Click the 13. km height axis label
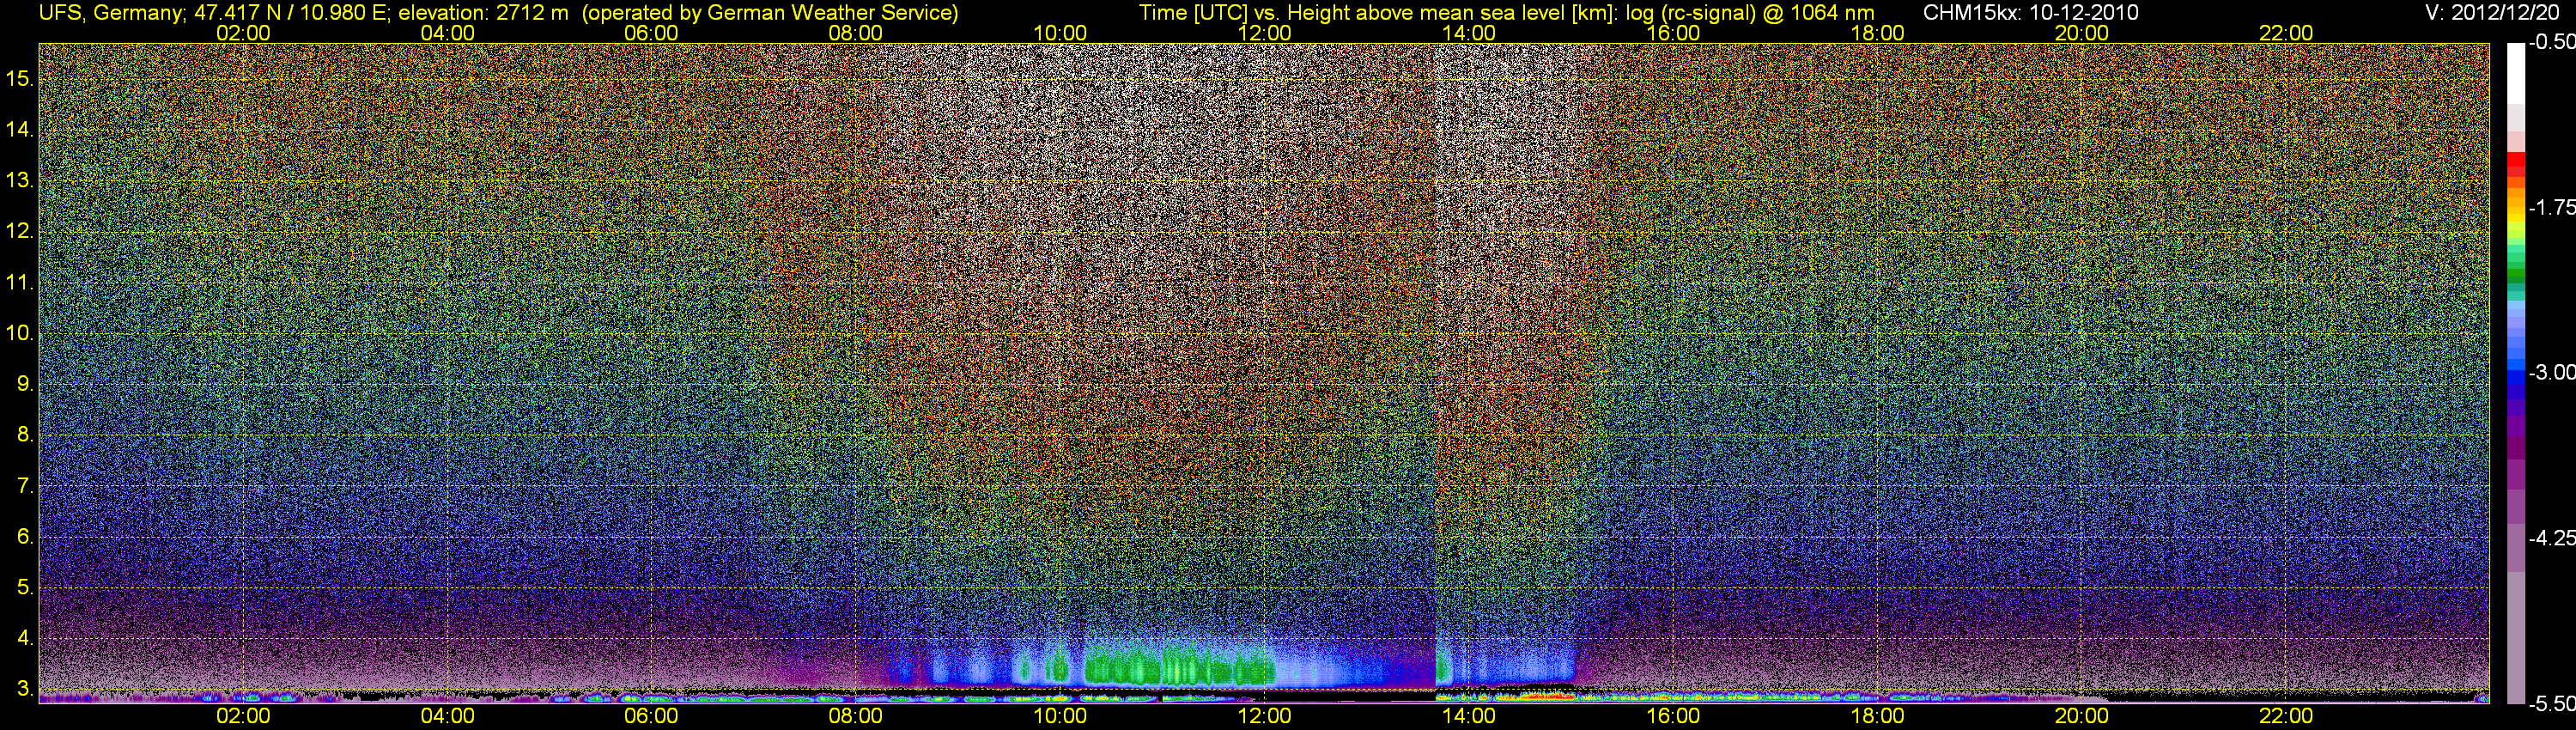The width and height of the screenshot is (2576, 730). (20, 180)
